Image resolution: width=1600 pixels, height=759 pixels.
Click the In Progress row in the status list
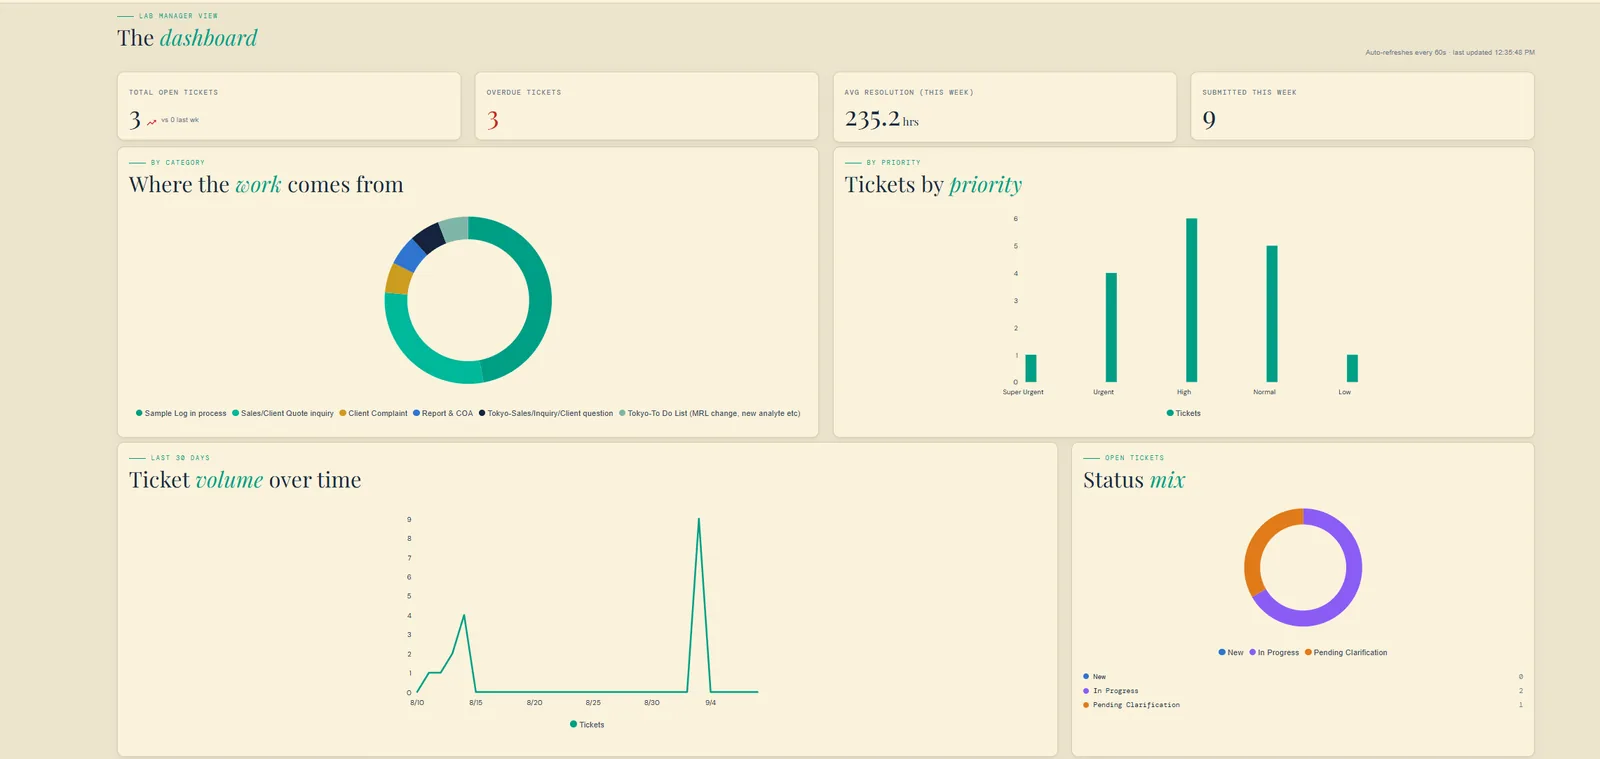1303,691
